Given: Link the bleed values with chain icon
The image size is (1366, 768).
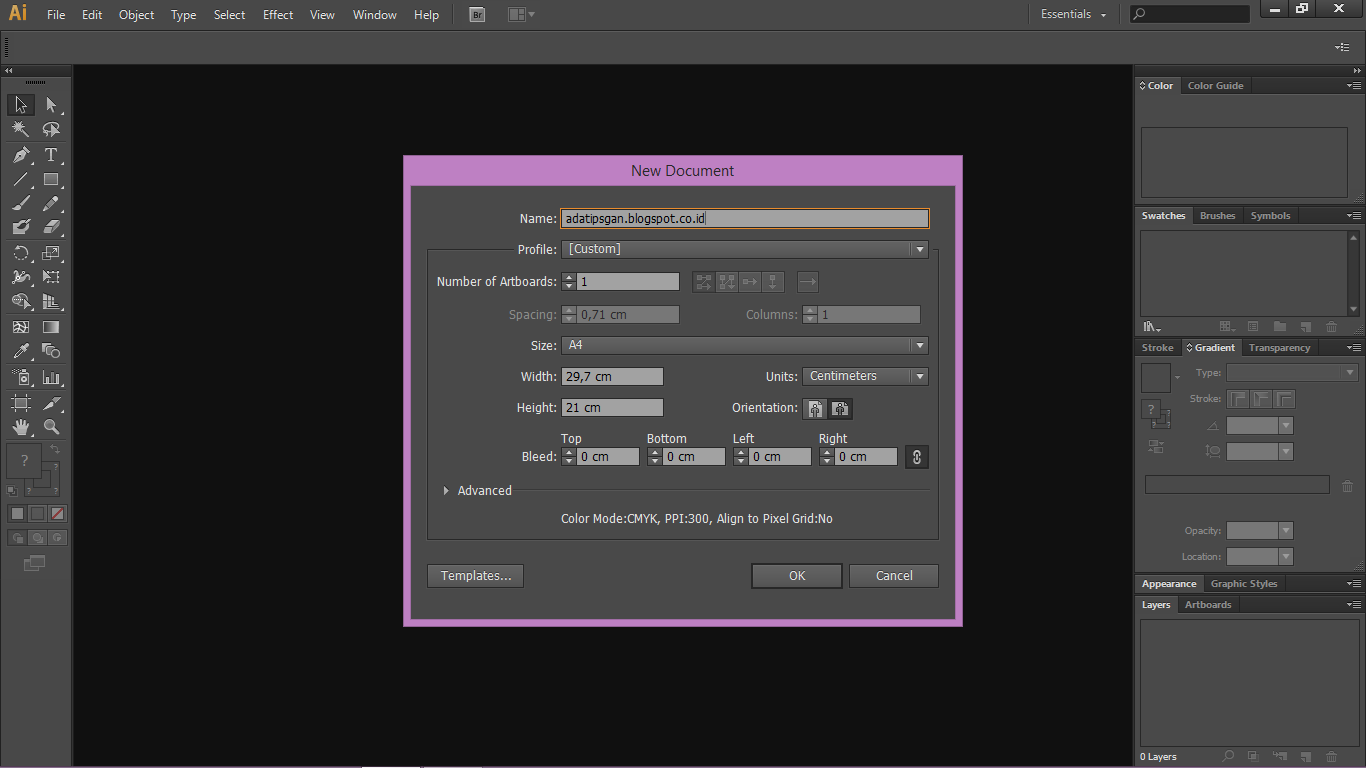Looking at the screenshot, I should (x=916, y=457).
